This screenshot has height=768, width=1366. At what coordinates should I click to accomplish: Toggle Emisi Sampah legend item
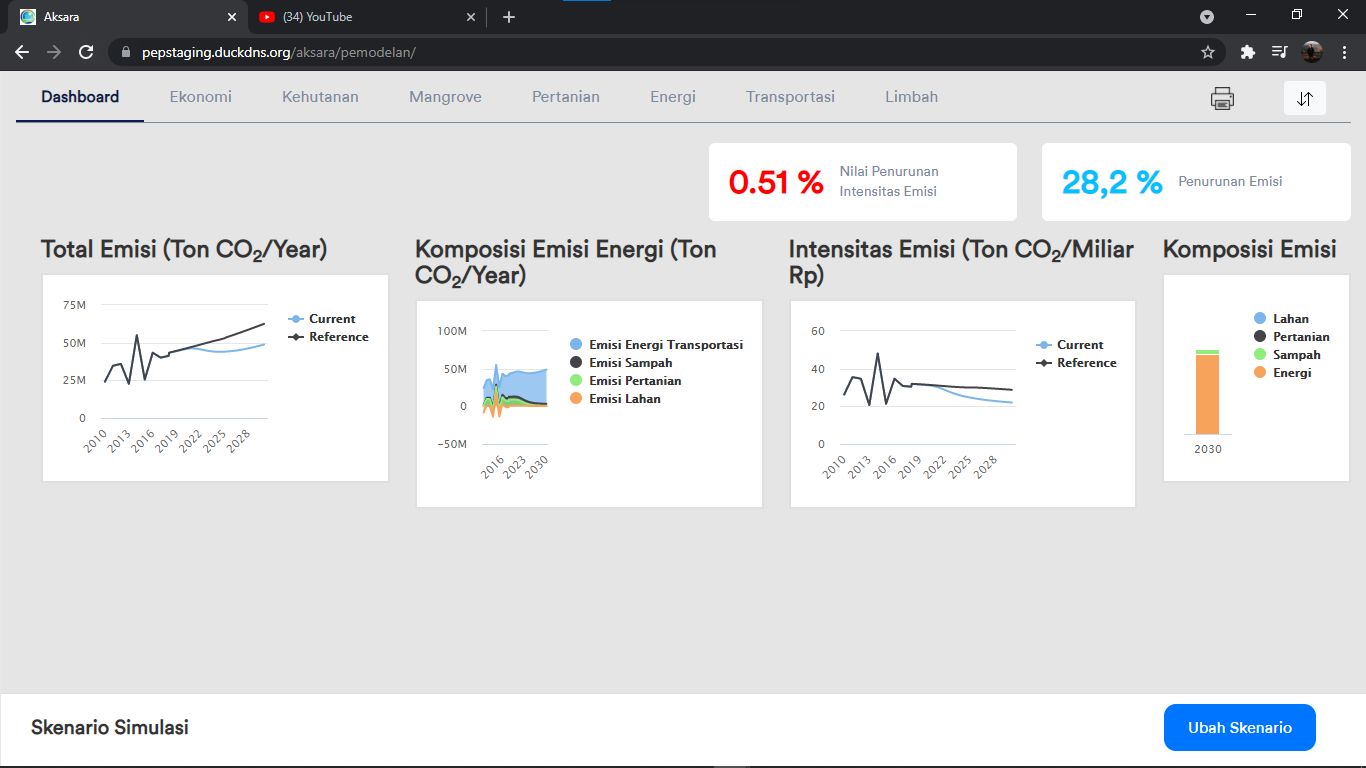(620, 363)
